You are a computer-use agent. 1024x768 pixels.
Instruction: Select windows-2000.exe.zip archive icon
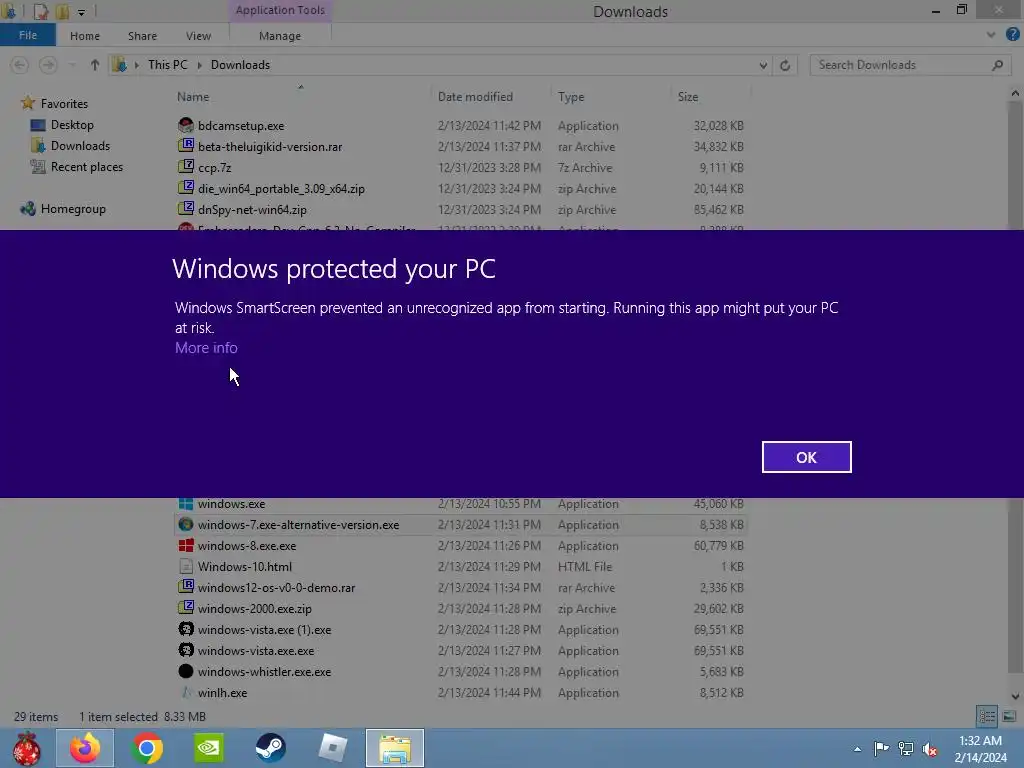186,608
